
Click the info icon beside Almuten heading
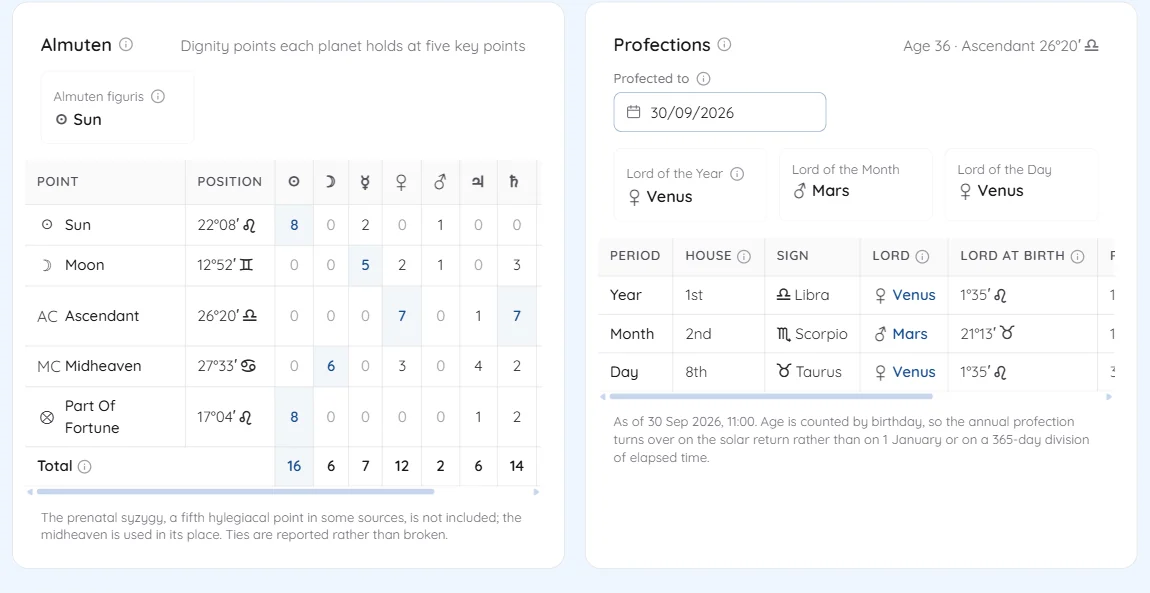click(126, 45)
